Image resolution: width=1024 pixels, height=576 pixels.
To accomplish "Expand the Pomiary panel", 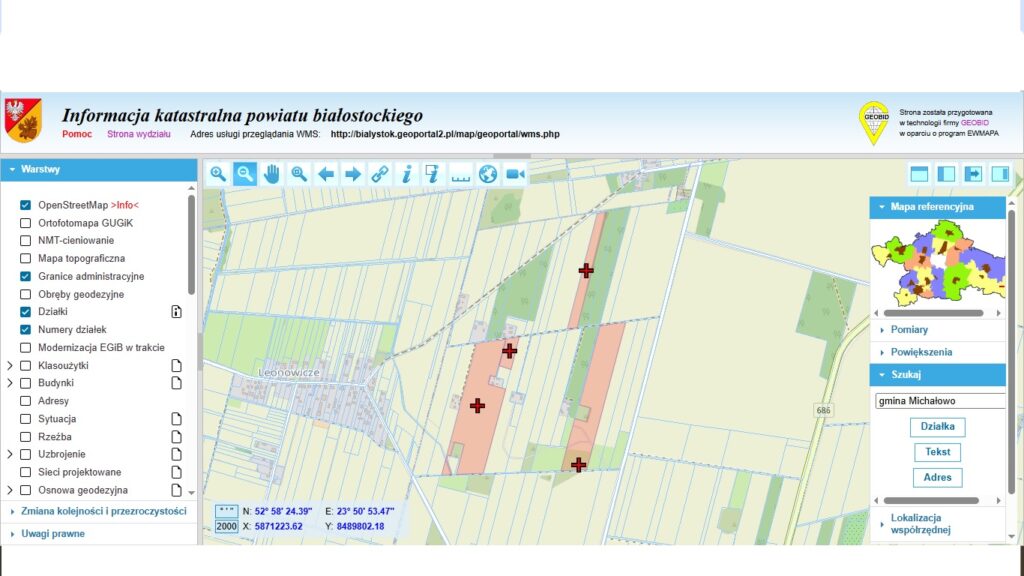I will pyautogui.click(x=909, y=330).
